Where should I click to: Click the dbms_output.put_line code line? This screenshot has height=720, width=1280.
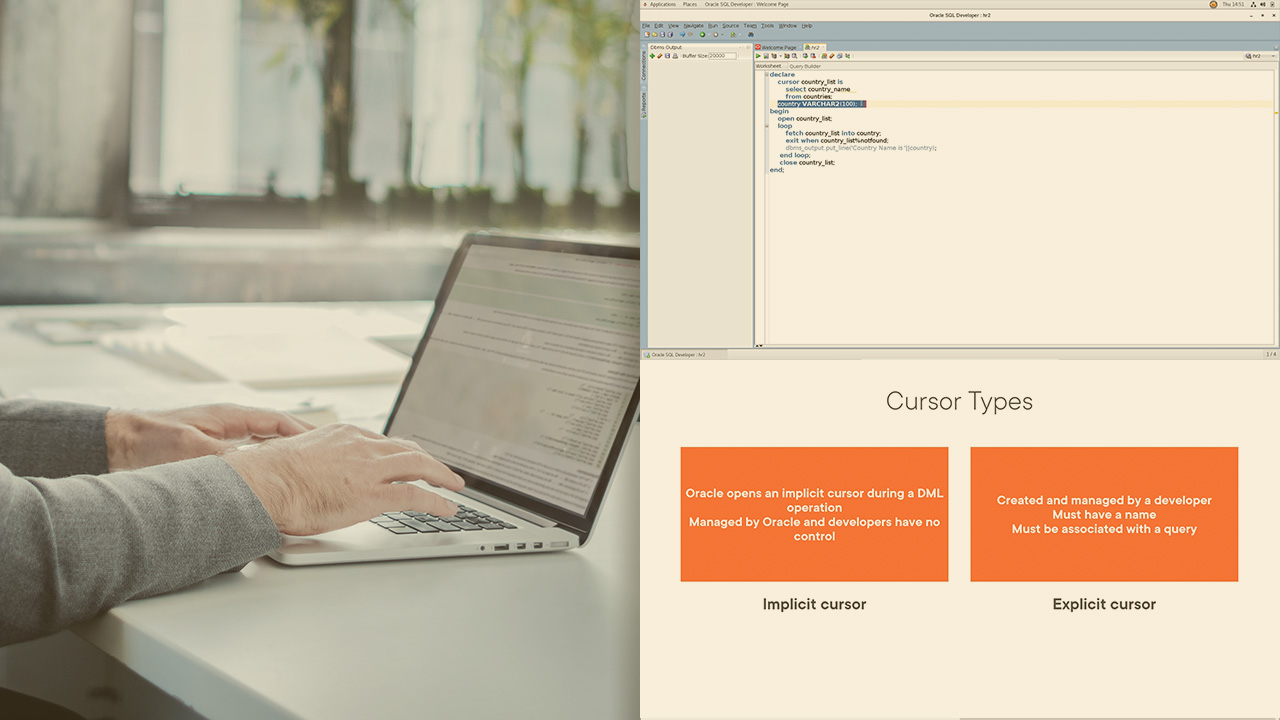(861, 148)
